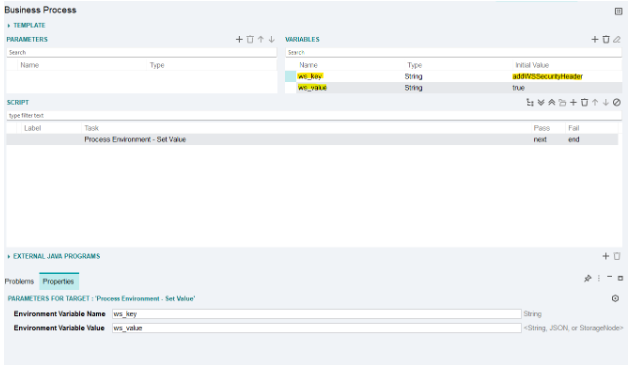
Task: Click the folder icon in the Script toolbar
Action: pyautogui.click(x=562, y=103)
